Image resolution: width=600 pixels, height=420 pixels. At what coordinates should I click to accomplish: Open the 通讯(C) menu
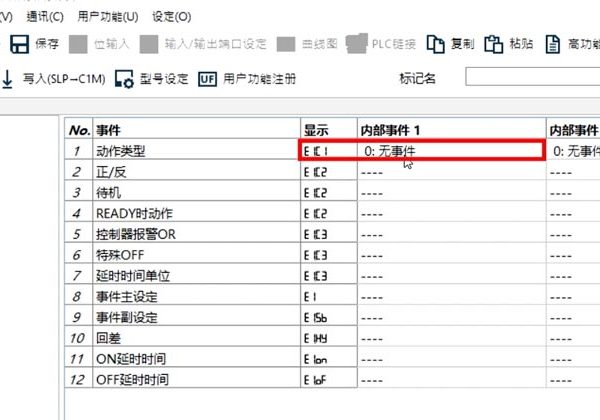click(x=46, y=17)
